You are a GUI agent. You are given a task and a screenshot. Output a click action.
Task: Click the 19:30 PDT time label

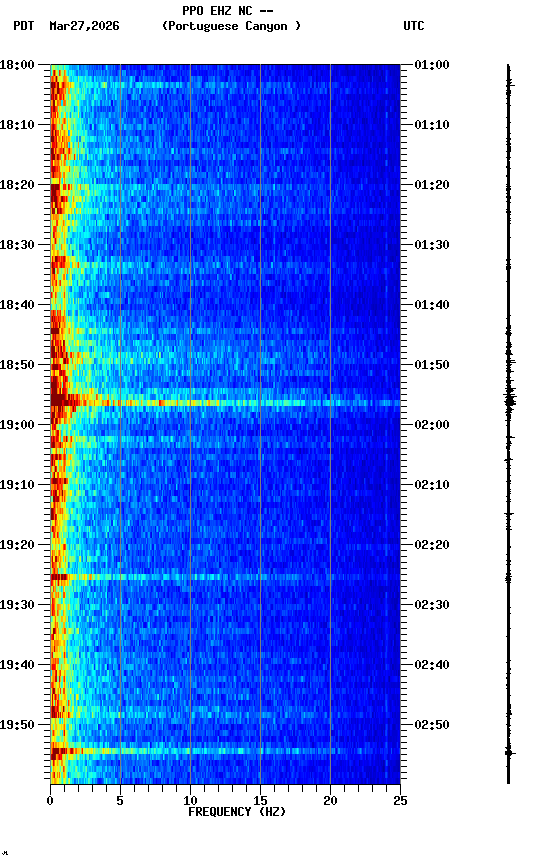[17, 605]
